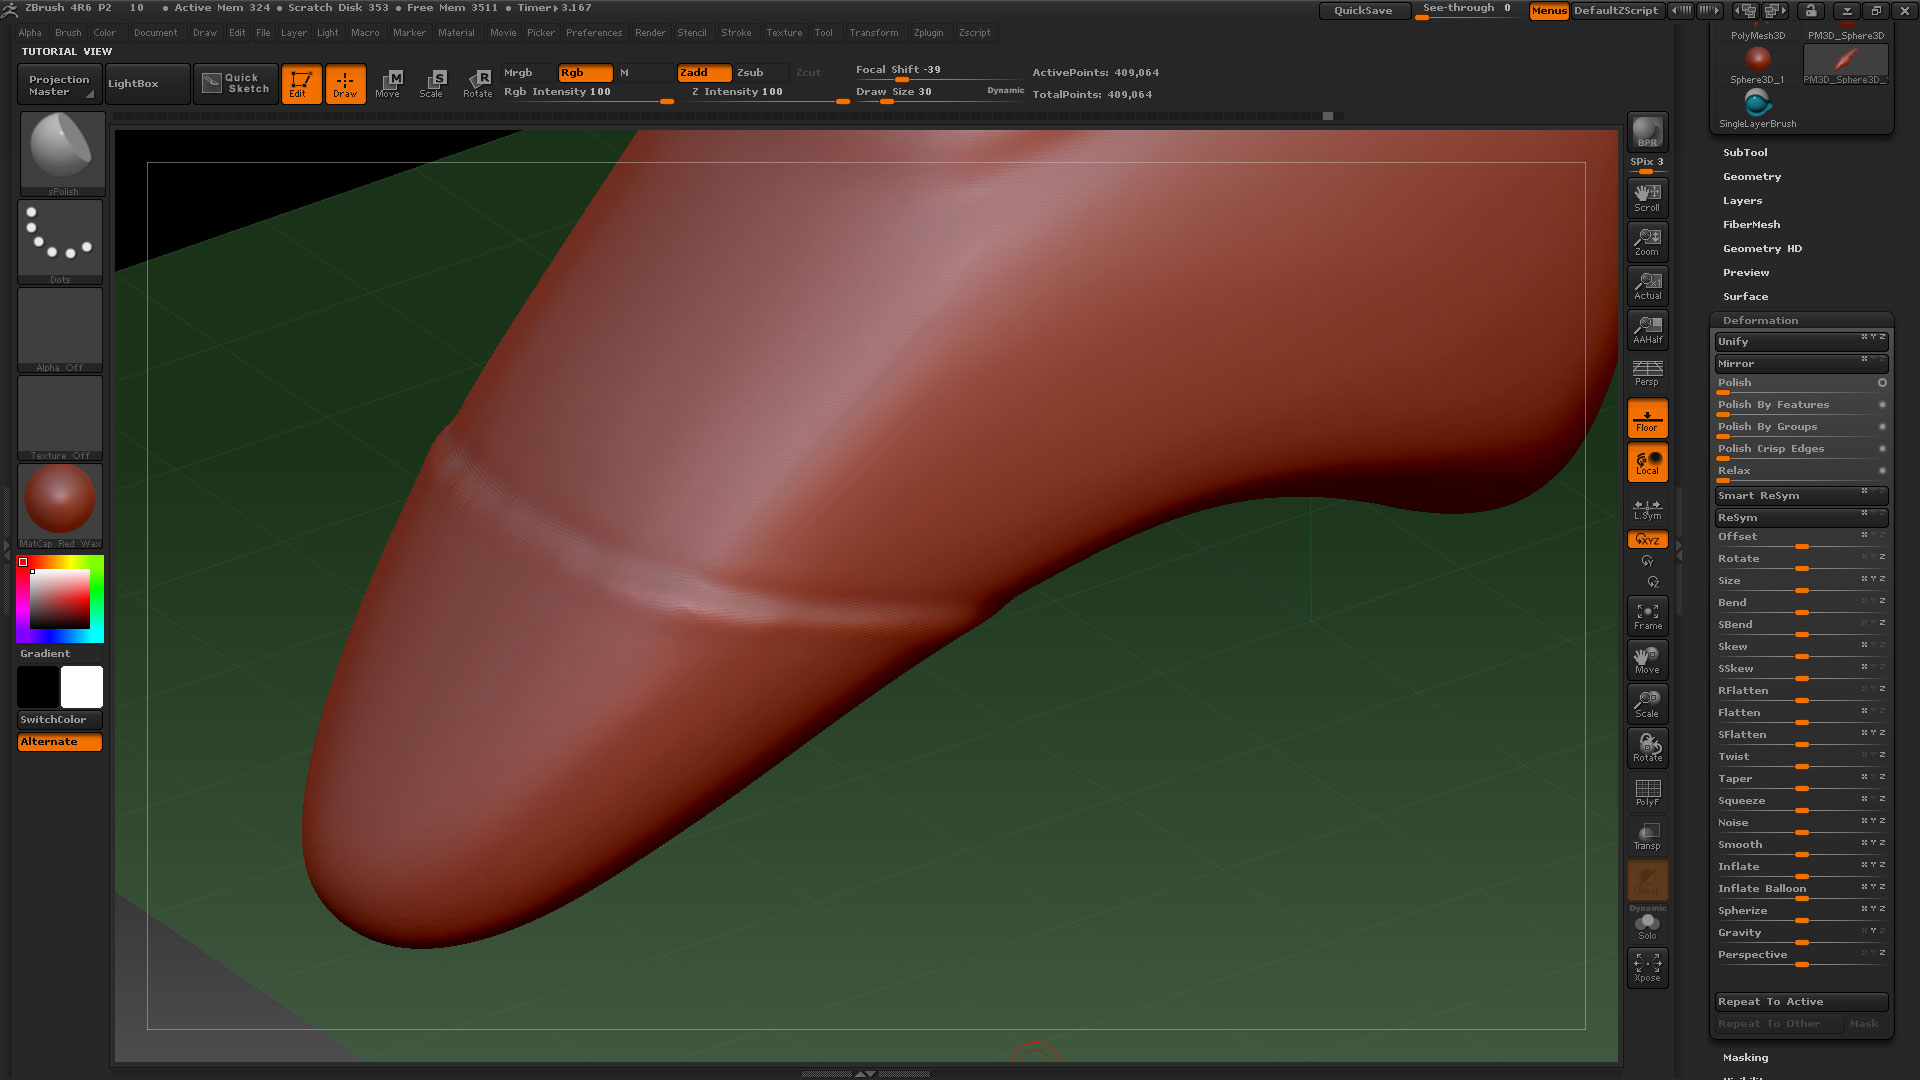Activate the Scale transform icon in top shelf

pyautogui.click(x=432, y=84)
